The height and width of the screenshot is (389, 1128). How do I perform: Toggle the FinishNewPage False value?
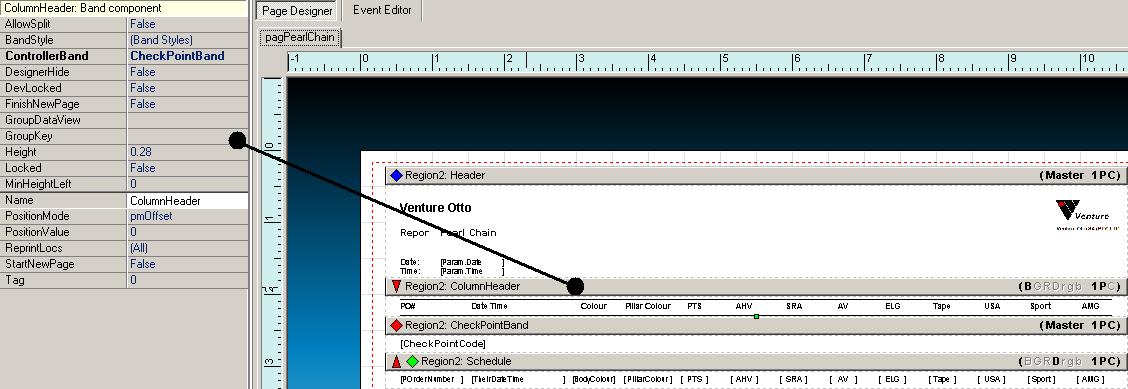pos(188,104)
